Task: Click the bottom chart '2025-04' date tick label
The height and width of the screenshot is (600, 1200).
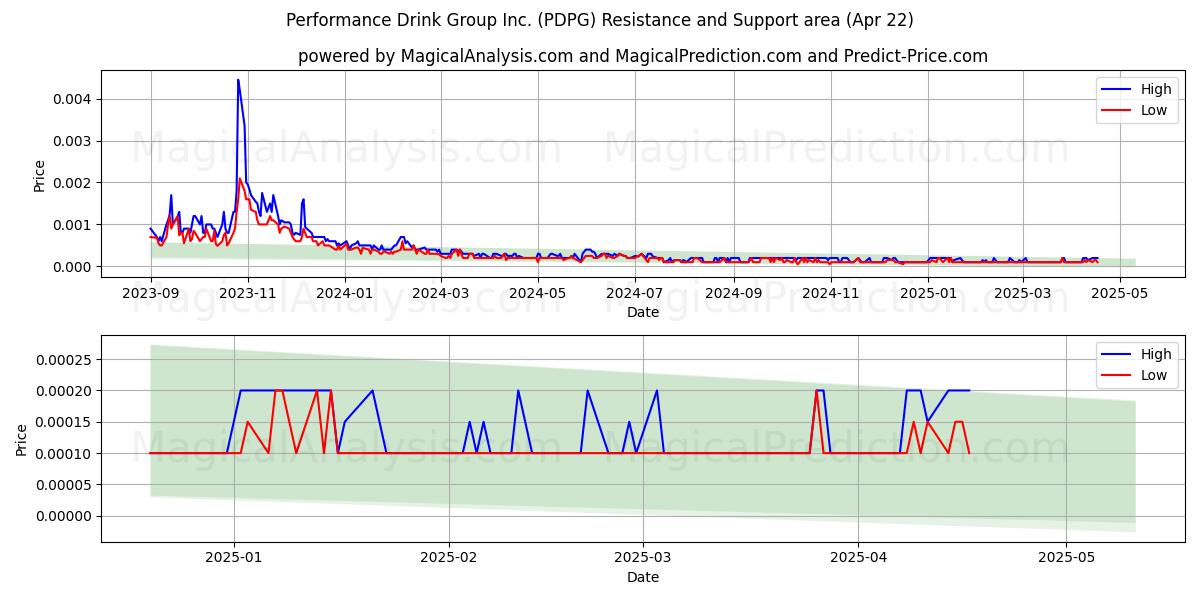Action: [x=859, y=558]
